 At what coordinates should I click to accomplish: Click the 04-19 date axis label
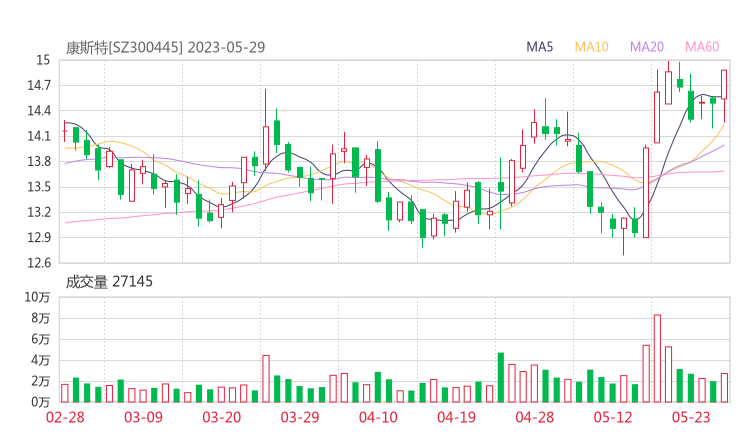pyautogui.click(x=456, y=417)
